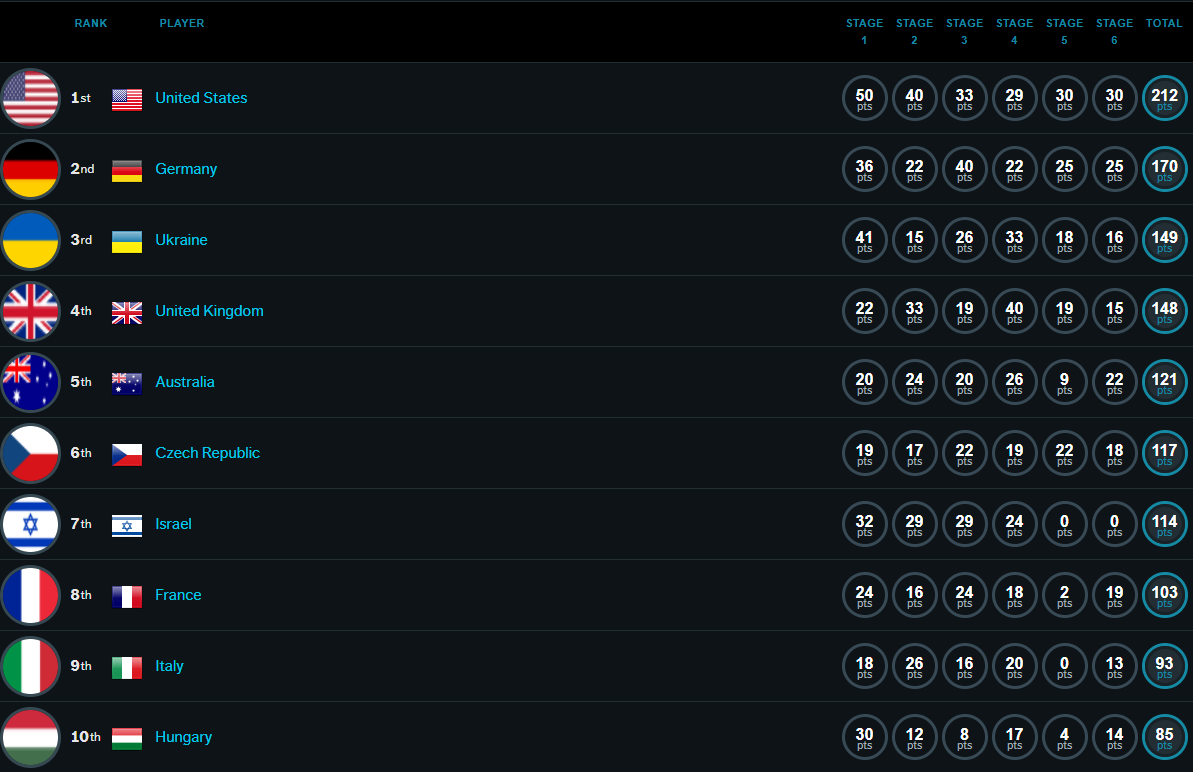This screenshot has width=1193, height=772.
Task: Click Ukraine Stage 1 score 41 pts
Action: 864,240
